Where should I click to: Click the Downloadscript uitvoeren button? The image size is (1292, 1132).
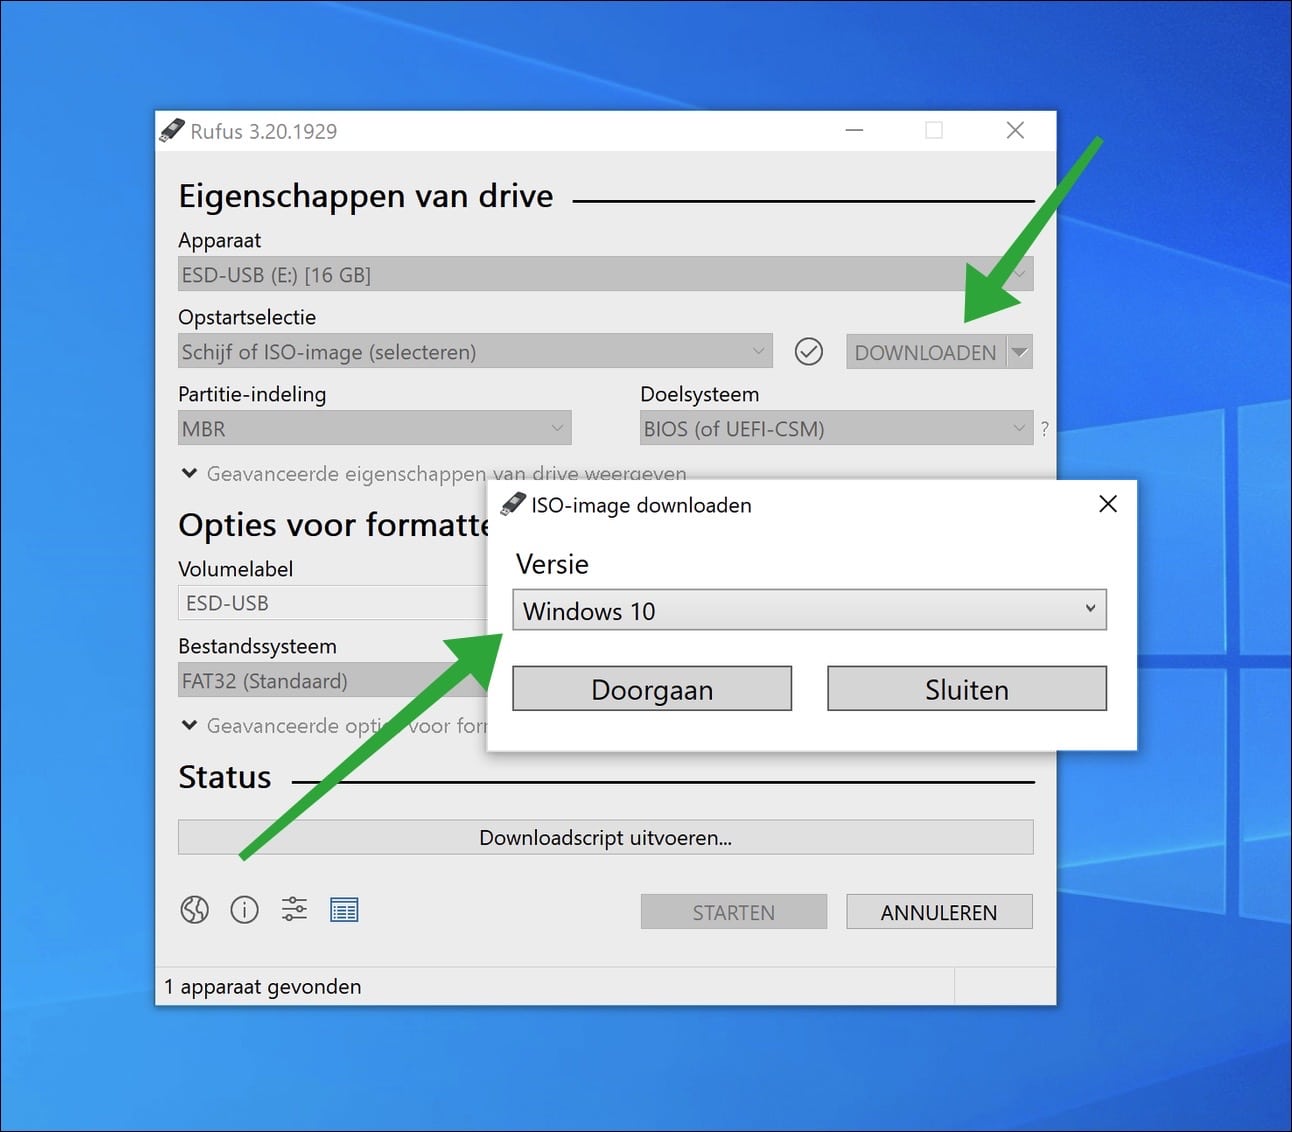point(605,837)
